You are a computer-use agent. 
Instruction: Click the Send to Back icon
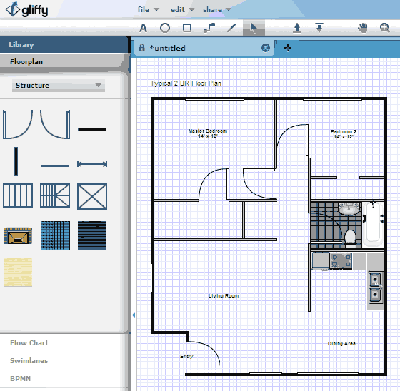click(x=319, y=28)
